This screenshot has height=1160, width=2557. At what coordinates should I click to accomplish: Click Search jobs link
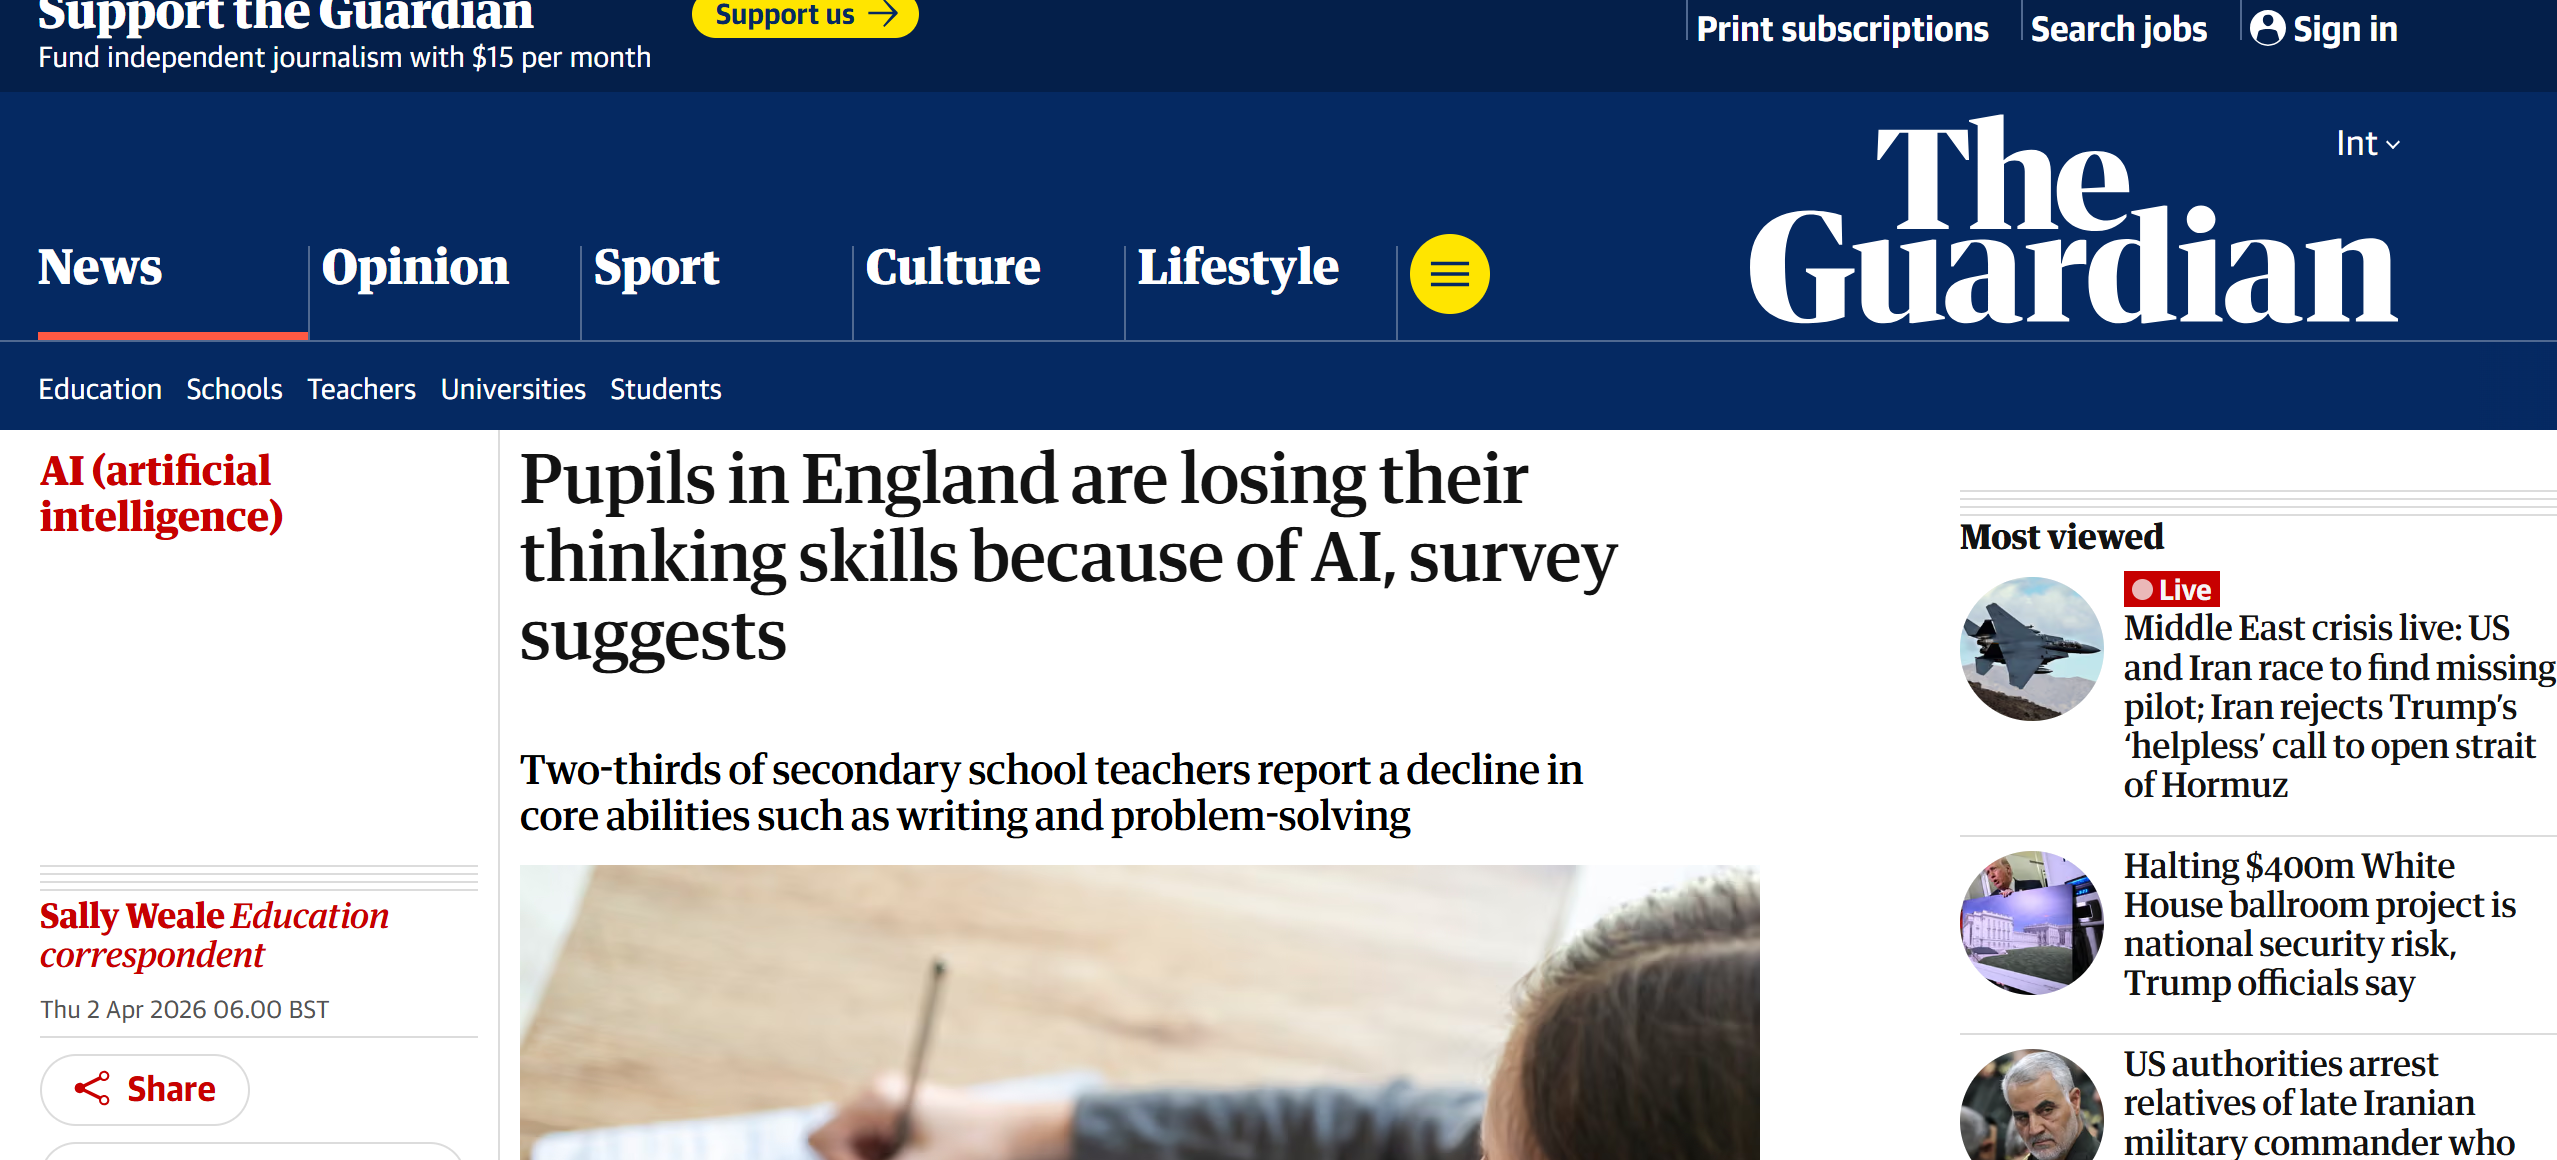[x=2118, y=29]
